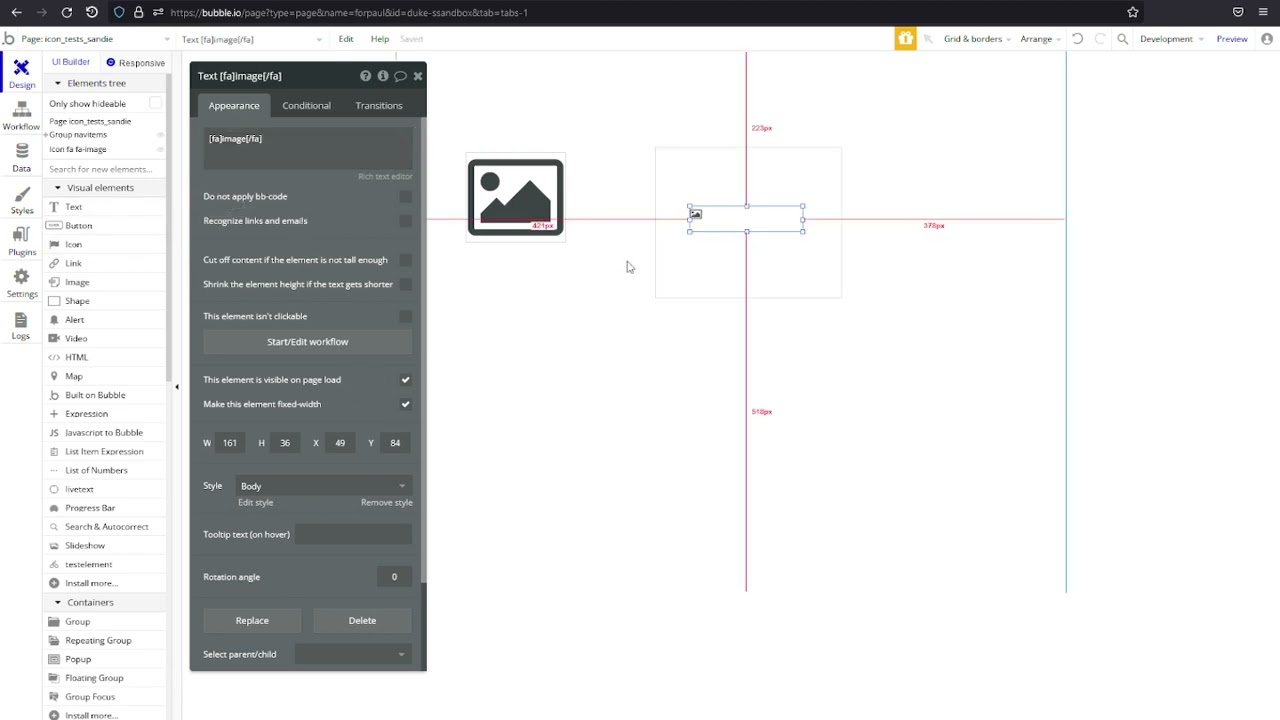Click the info icon in property panel
The height and width of the screenshot is (720, 1280).
pos(383,76)
